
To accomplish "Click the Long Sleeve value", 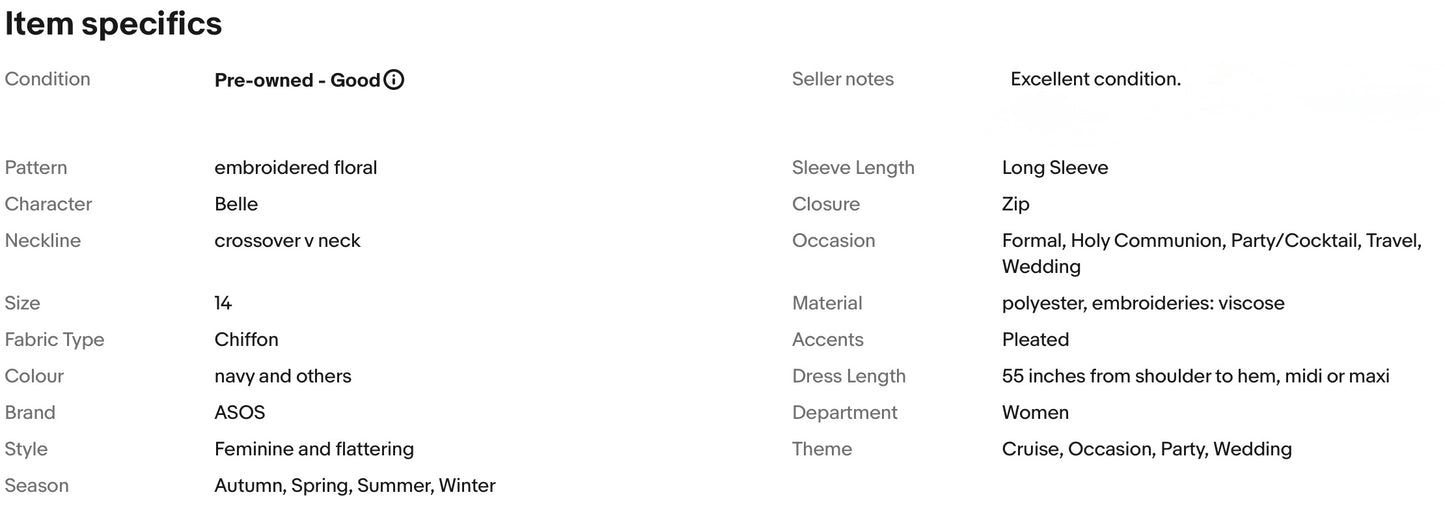I will point(1055,168).
